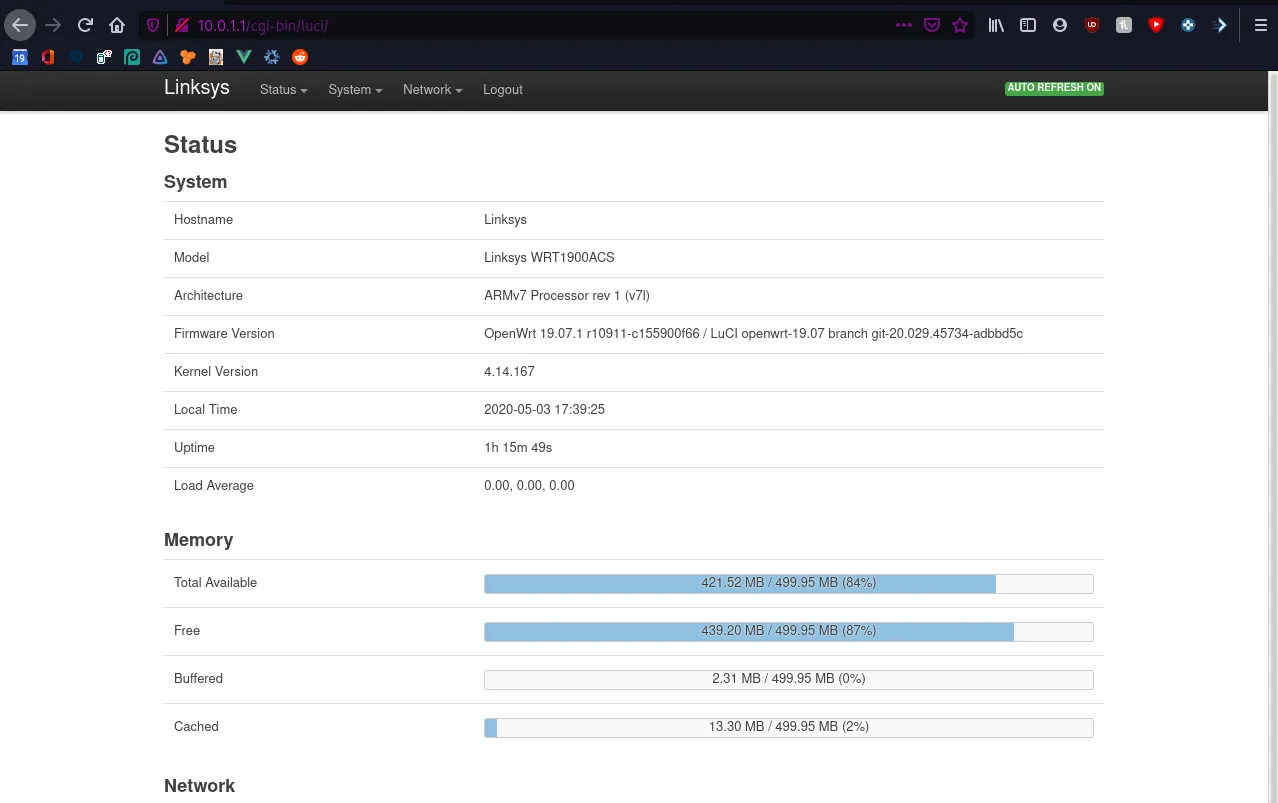This screenshot has width=1278, height=803.
Task: Open the Firefox hamburger menu
Action: (1260, 25)
